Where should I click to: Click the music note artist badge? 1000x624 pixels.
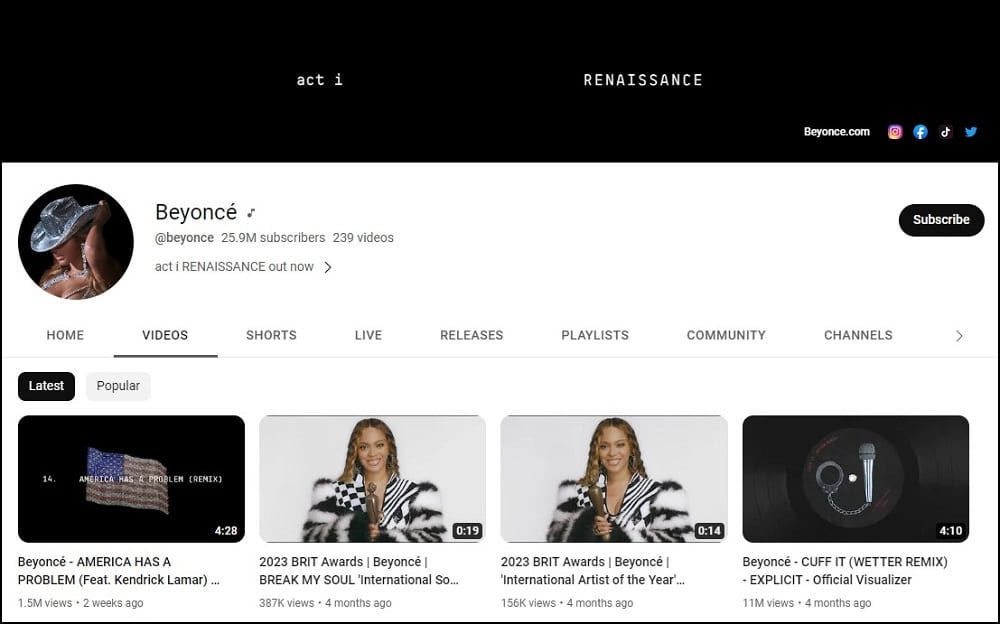point(251,212)
